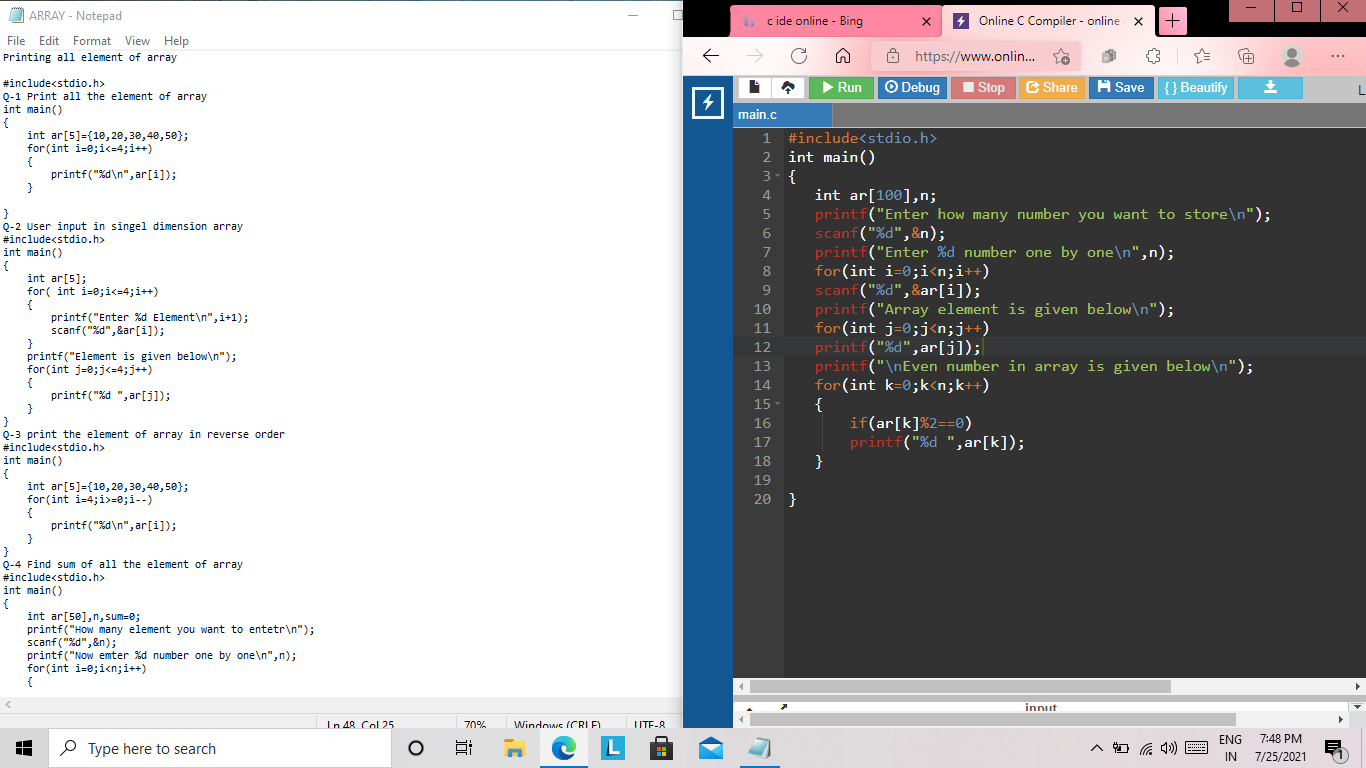Click the Download code icon

pyautogui.click(x=1270, y=88)
